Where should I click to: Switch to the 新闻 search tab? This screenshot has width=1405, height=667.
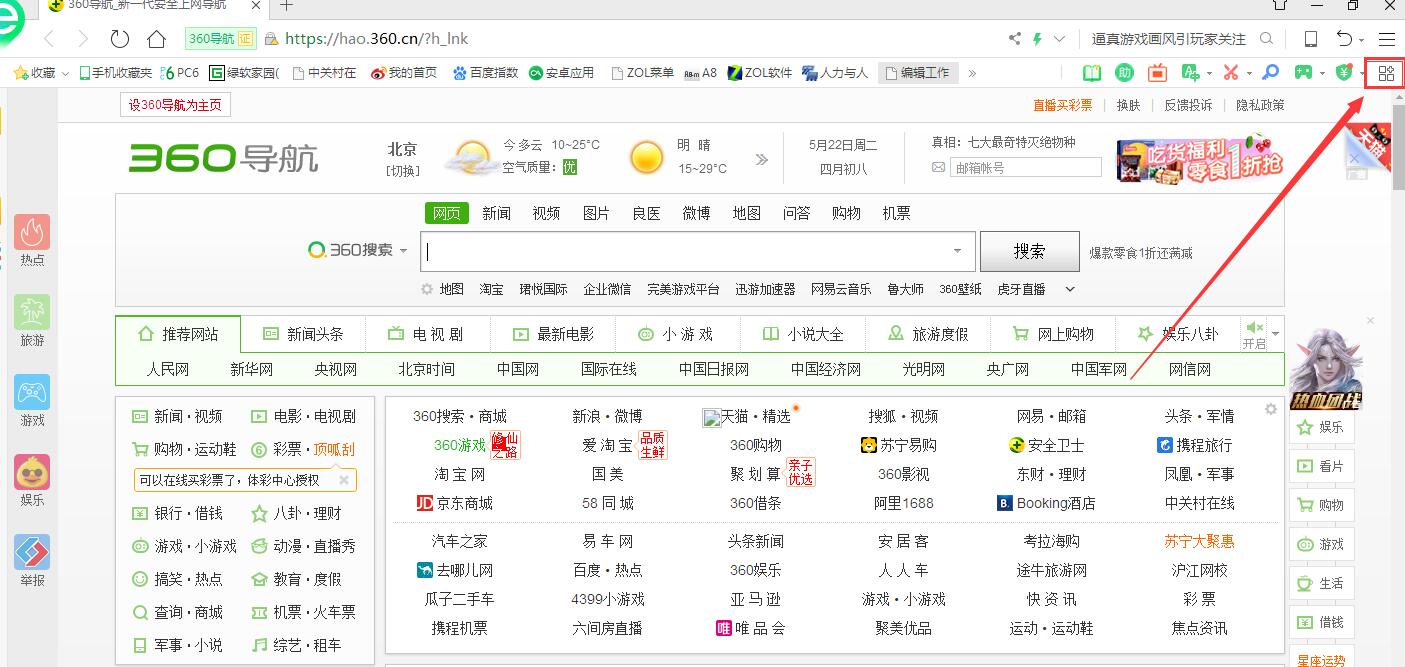point(497,212)
